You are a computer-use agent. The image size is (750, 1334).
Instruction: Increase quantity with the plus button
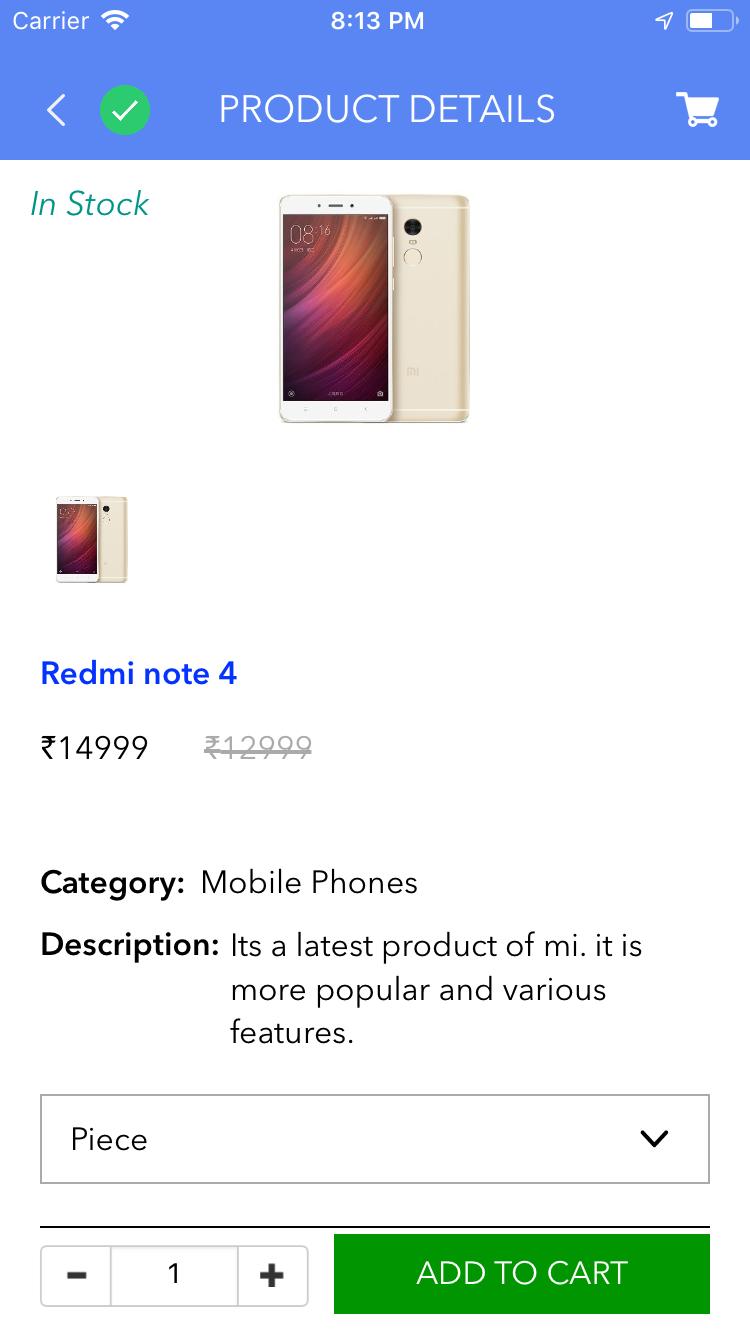pyautogui.click(x=272, y=1275)
